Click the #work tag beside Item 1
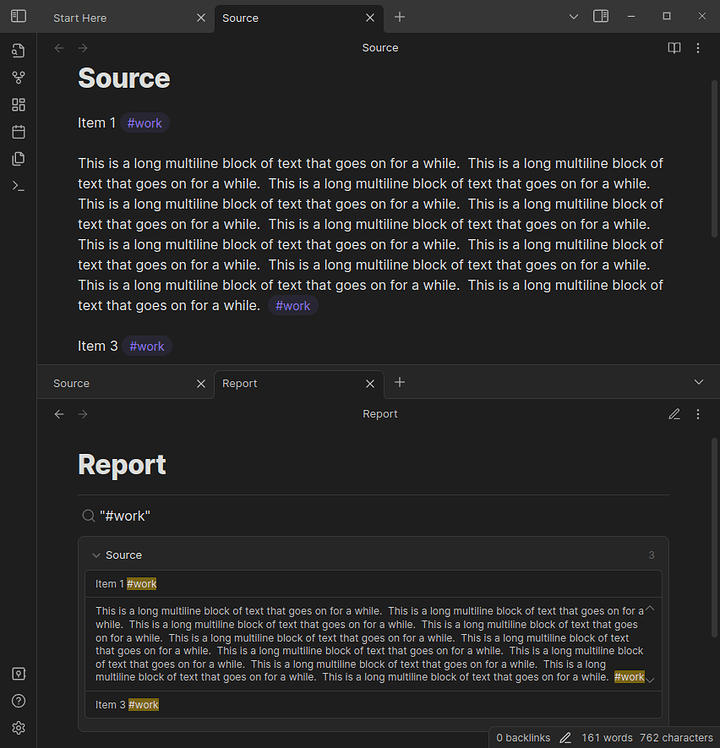Viewport: 720px width, 748px height. (x=145, y=123)
